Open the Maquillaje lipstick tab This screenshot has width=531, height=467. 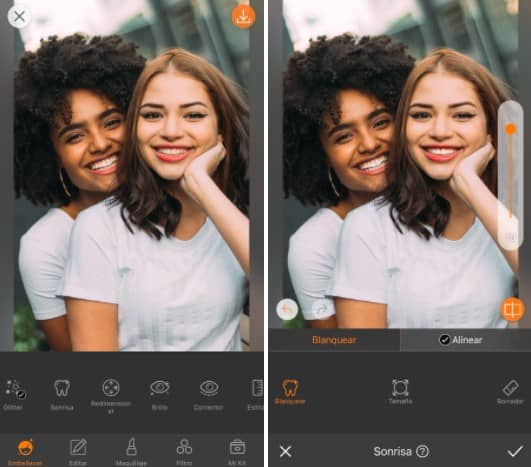131,452
